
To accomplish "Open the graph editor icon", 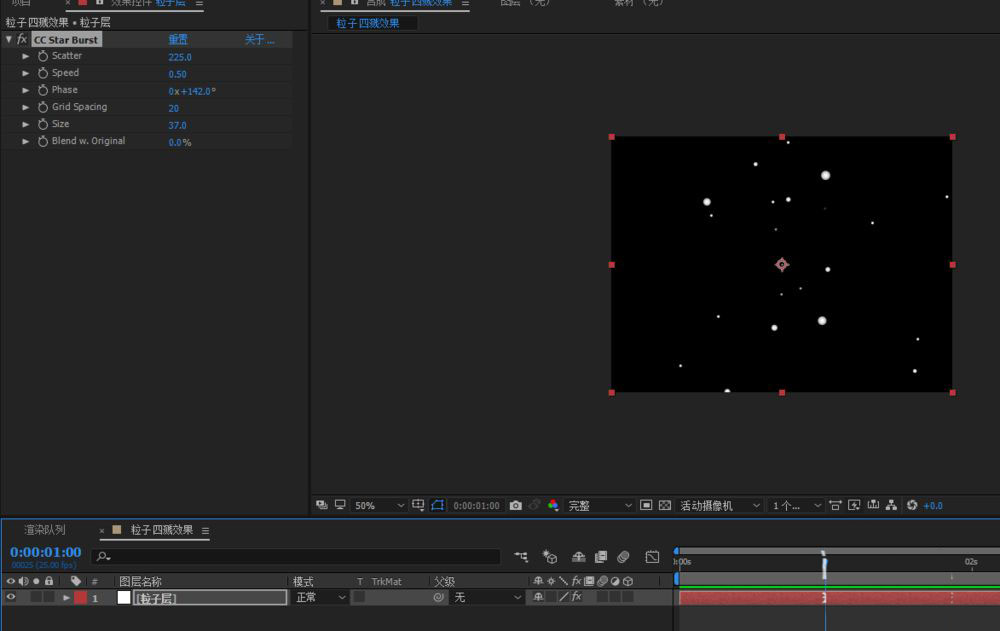I will (x=652, y=557).
